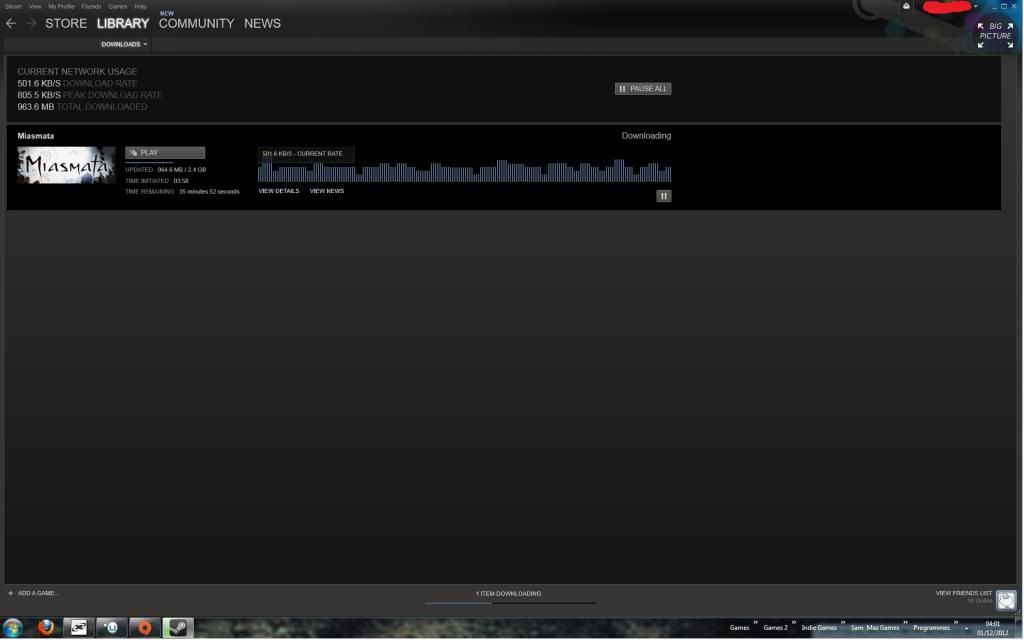Click the forward navigation arrow

(31, 23)
